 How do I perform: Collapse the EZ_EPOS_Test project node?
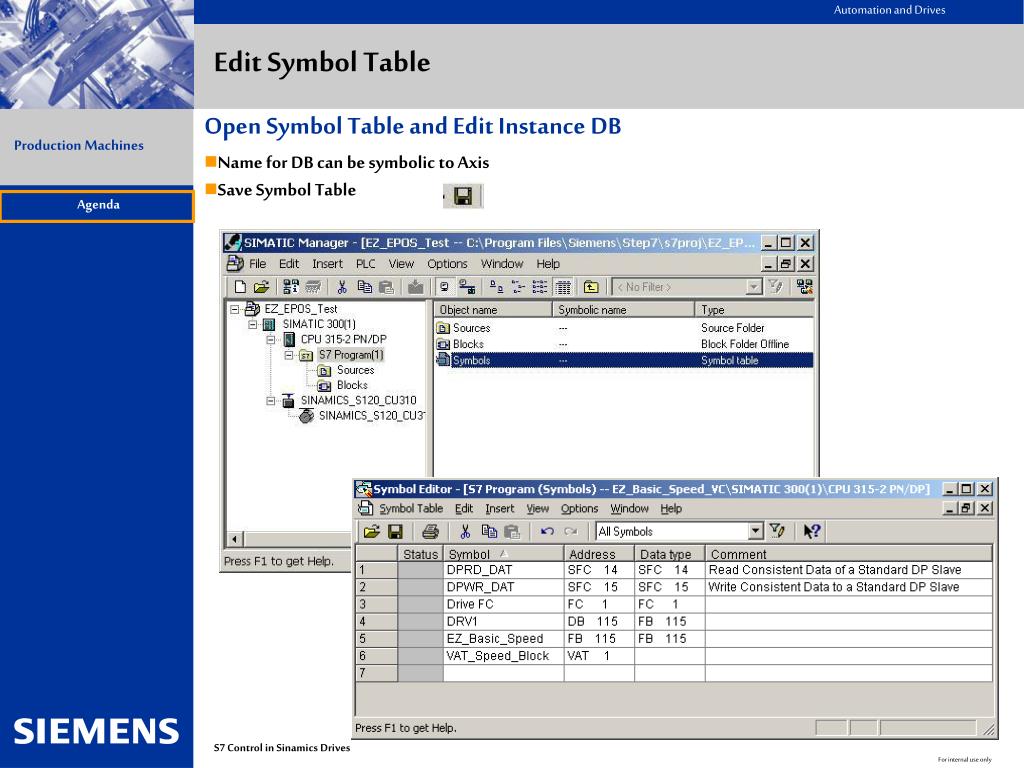pos(234,310)
